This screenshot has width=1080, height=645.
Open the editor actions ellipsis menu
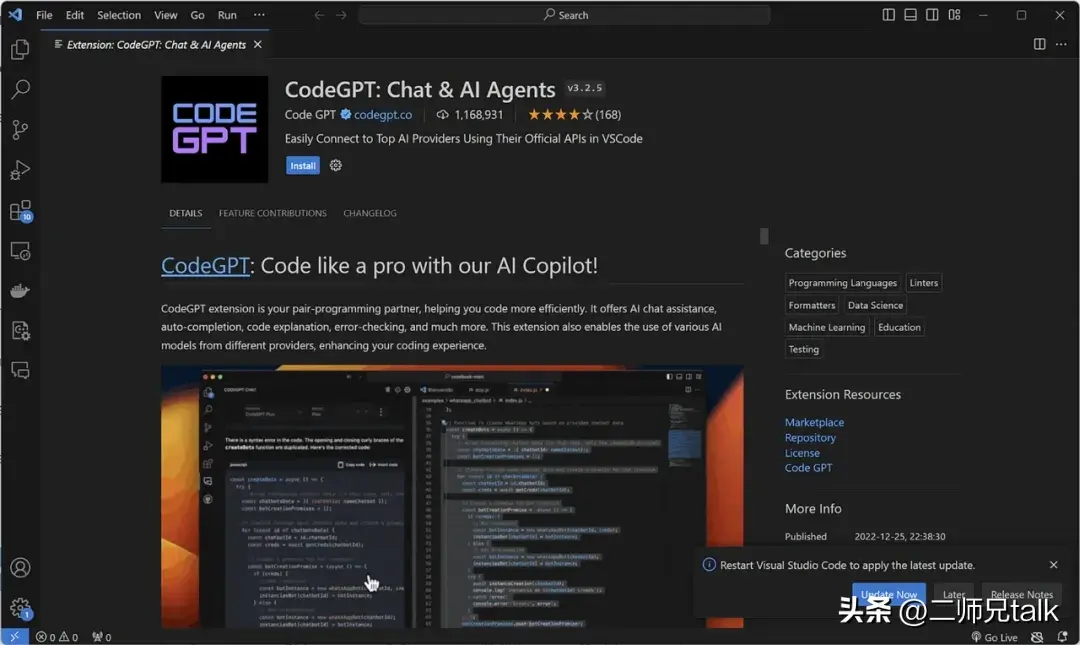click(x=1062, y=44)
